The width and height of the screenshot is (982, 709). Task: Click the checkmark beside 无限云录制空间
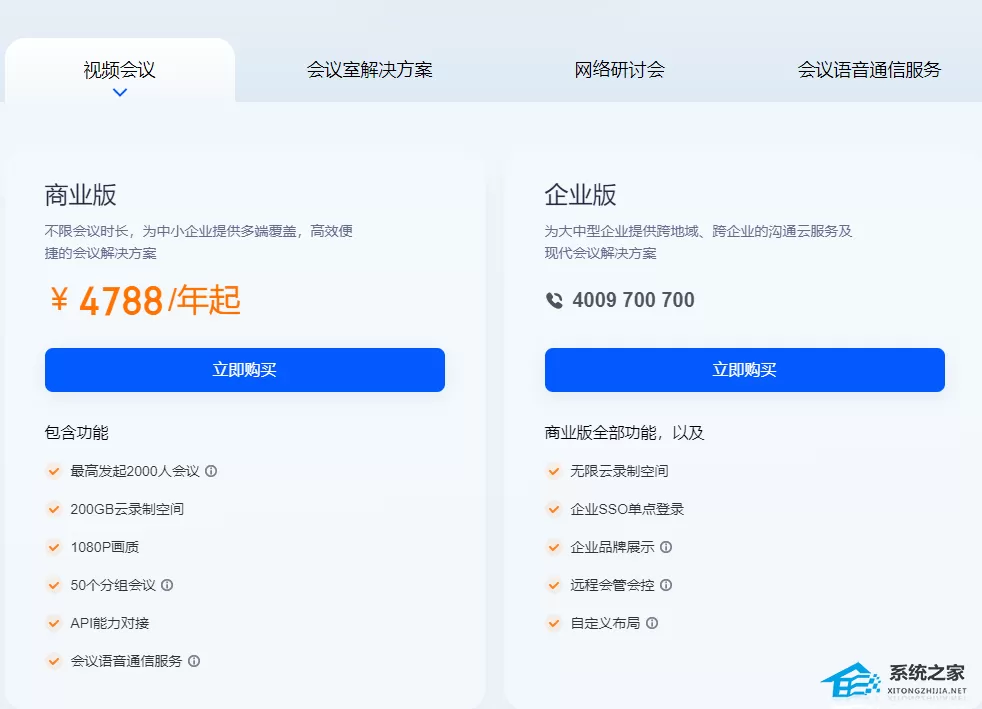[554, 471]
